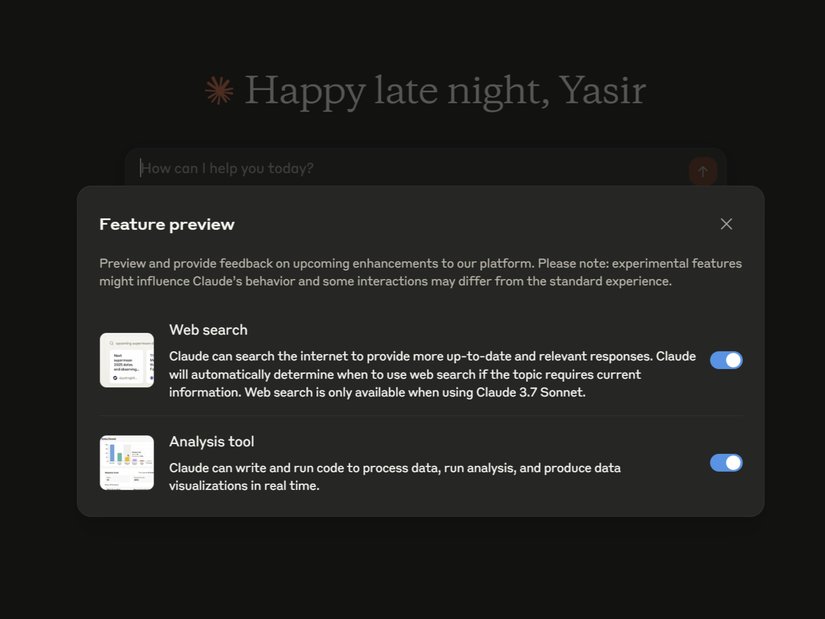
Task: Click the blue bar in Analysis thumbnail chart
Action: [x=112, y=453]
